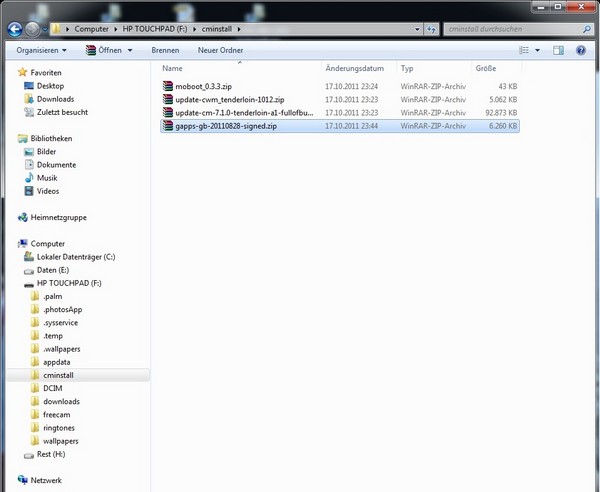Open the Musik library
The width and height of the screenshot is (600, 492).
pos(47,178)
